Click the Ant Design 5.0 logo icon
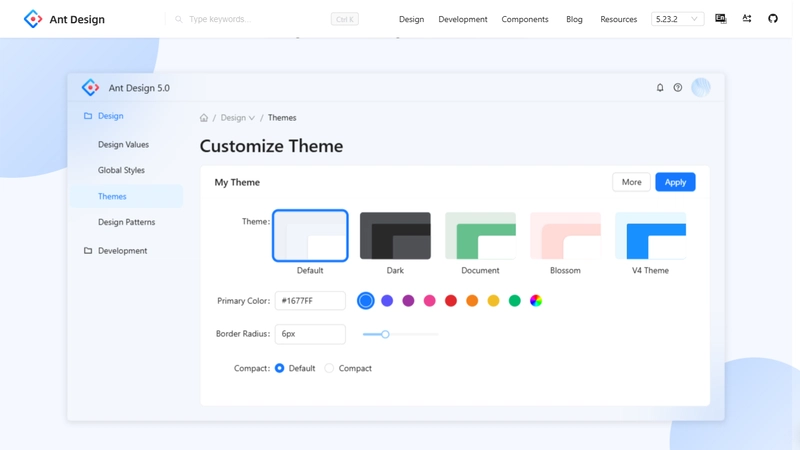 (x=90, y=88)
